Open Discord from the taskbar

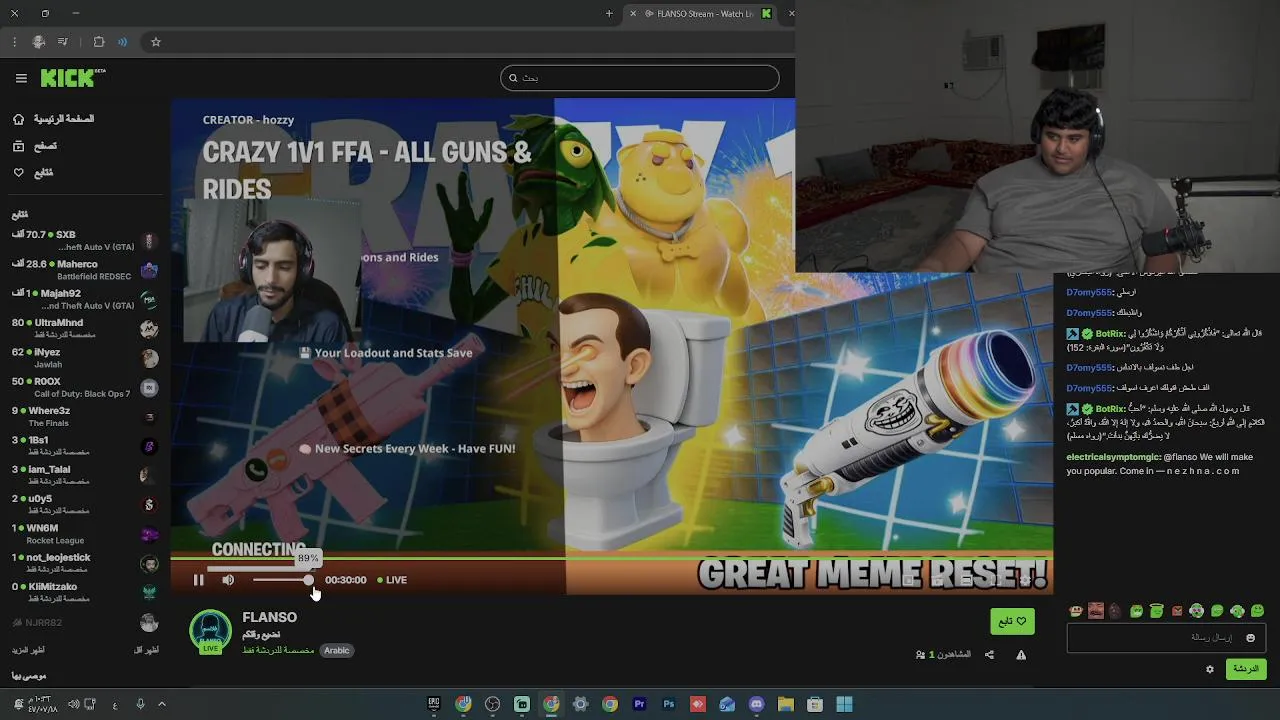point(756,704)
